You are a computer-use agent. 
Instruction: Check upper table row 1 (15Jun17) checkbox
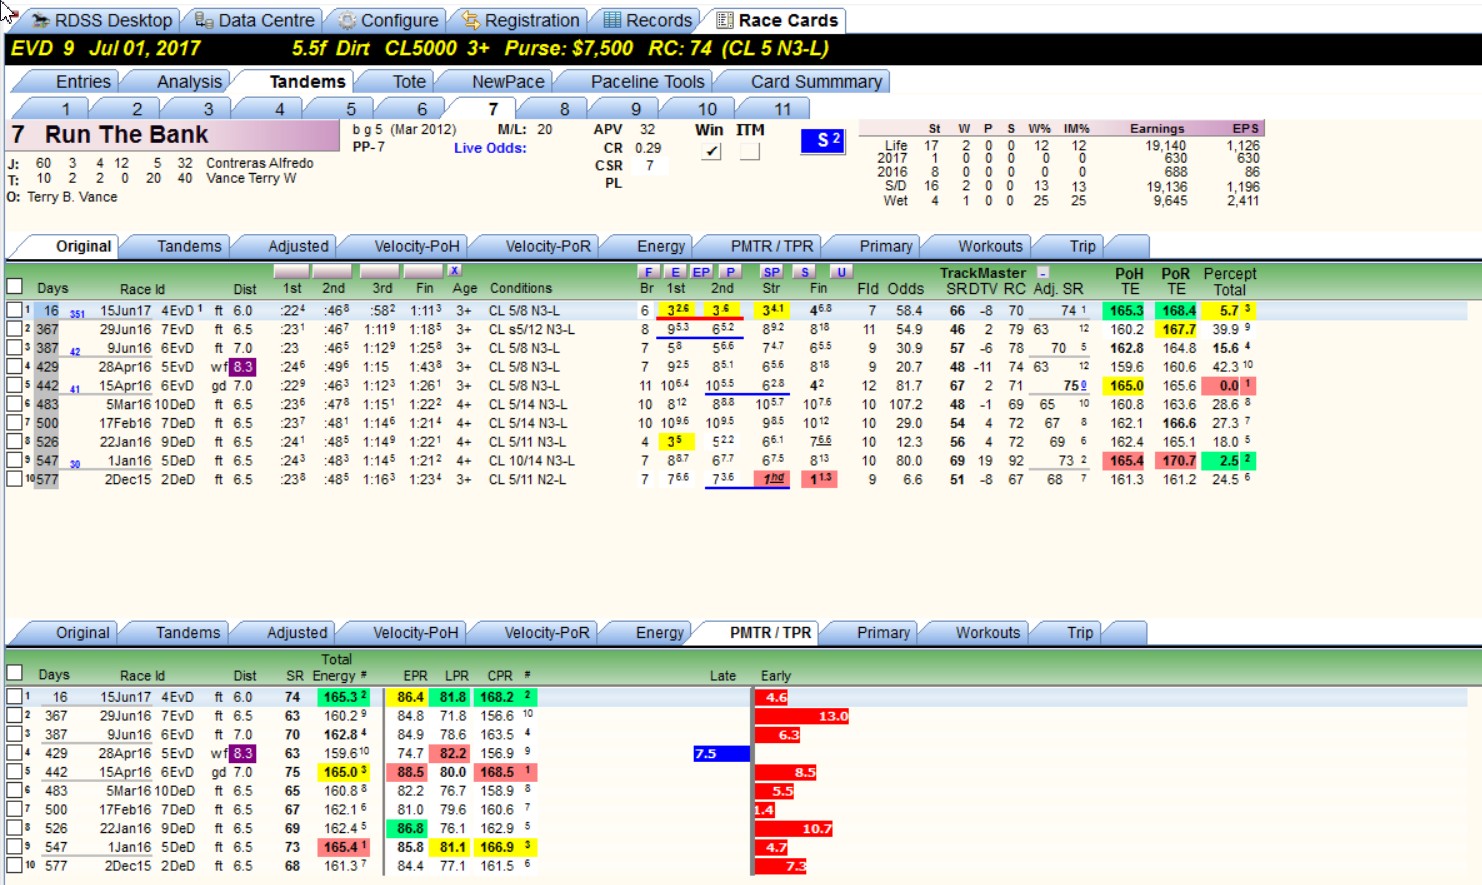14,310
